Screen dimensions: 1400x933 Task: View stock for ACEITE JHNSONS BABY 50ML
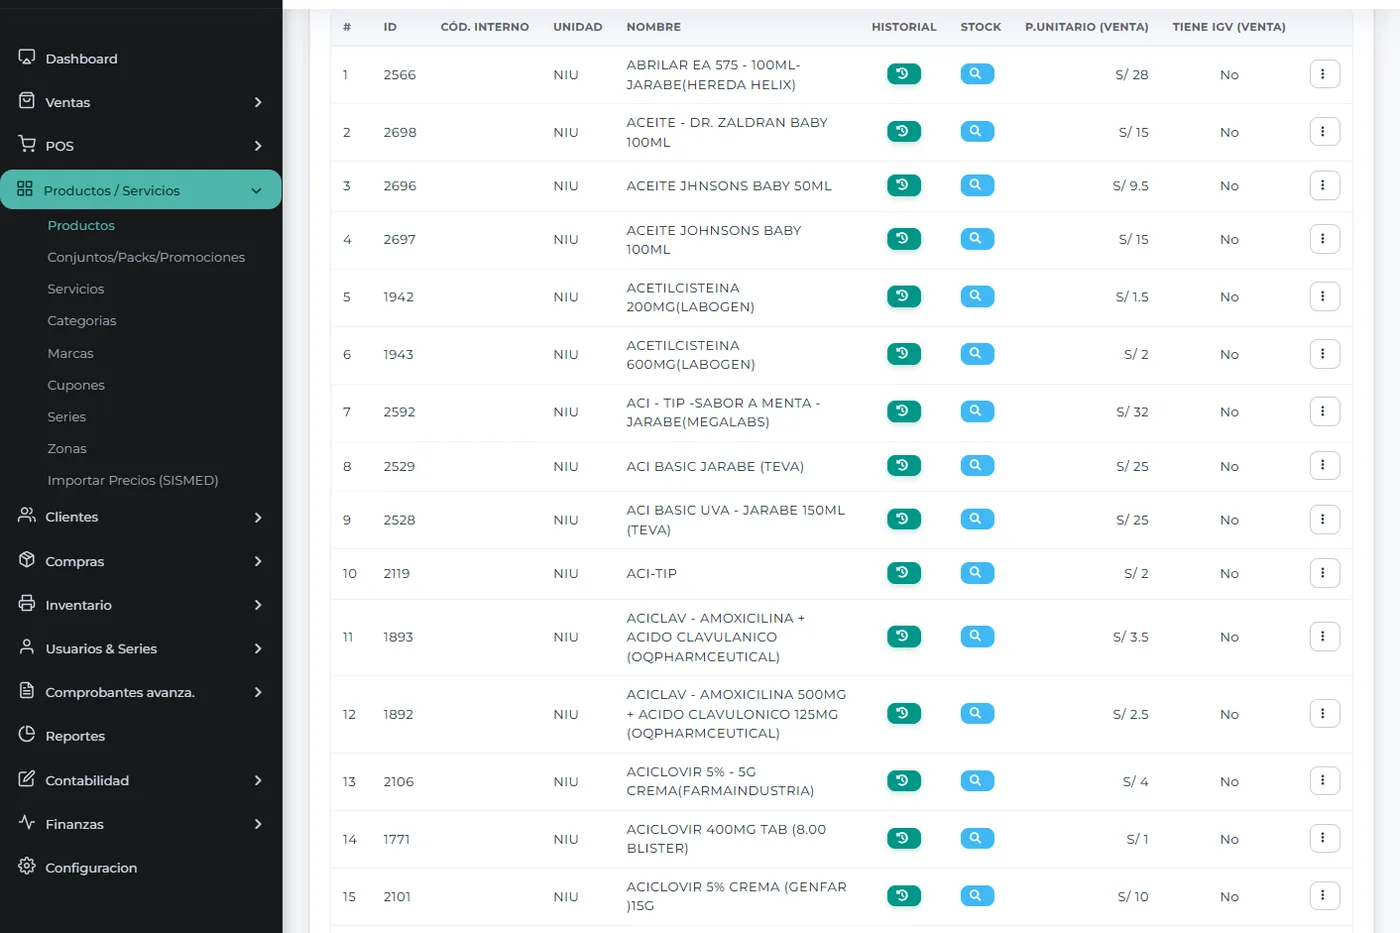point(976,185)
